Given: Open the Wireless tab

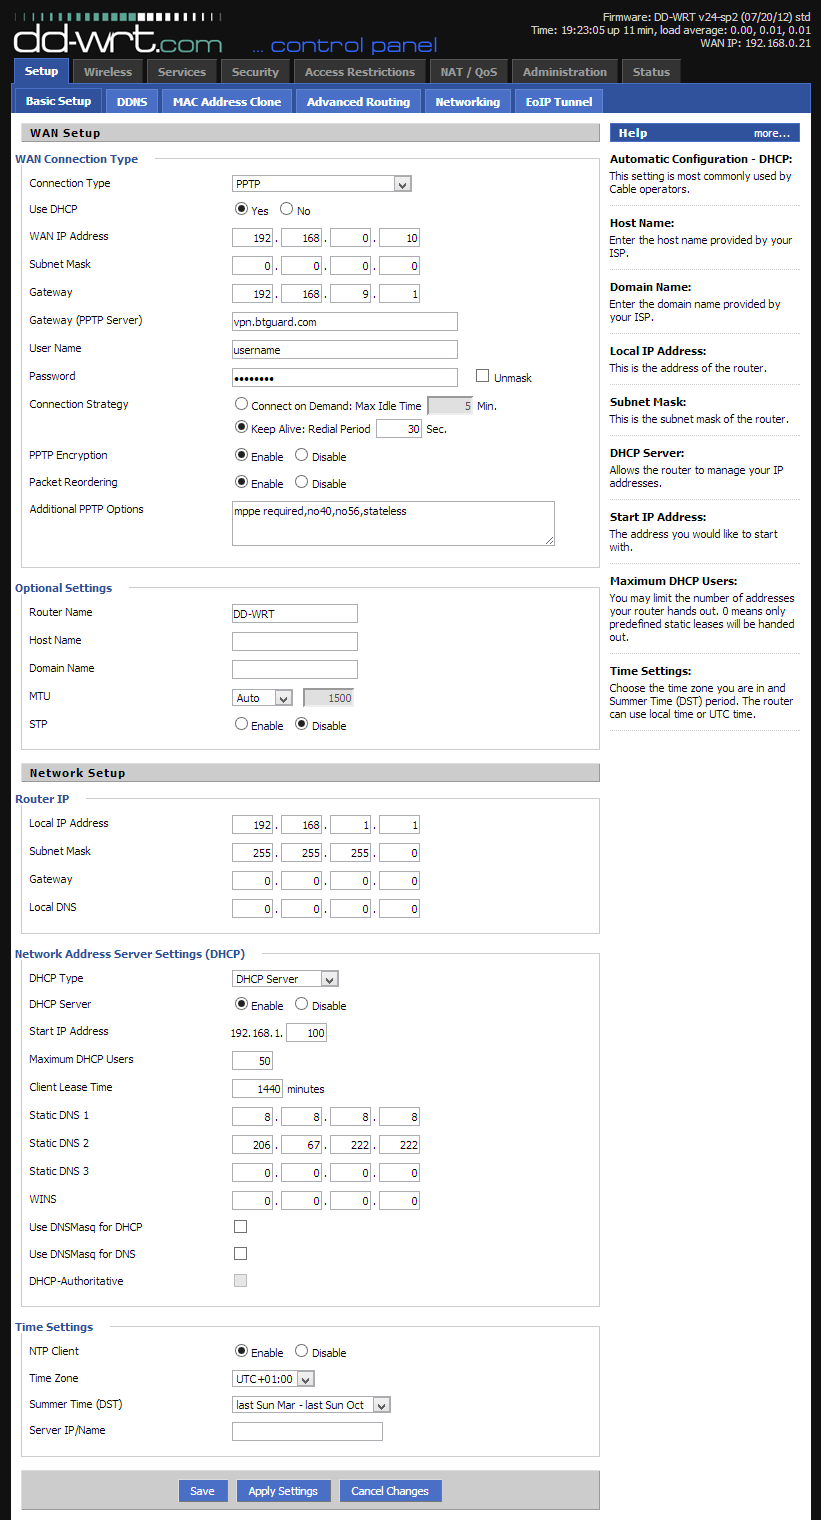Looking at the screenshot, I should tap(108, 72).
